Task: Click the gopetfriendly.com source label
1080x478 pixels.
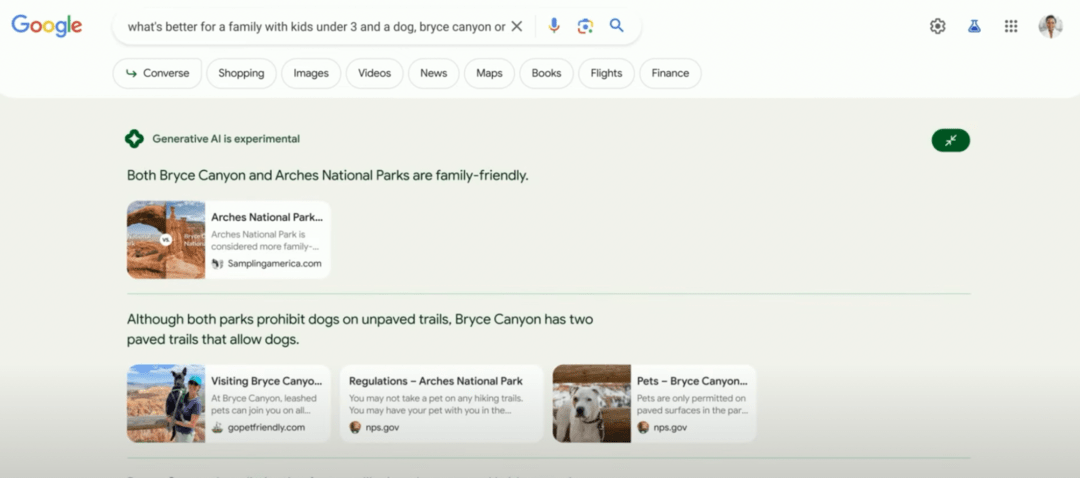Action: pos(266,428)
